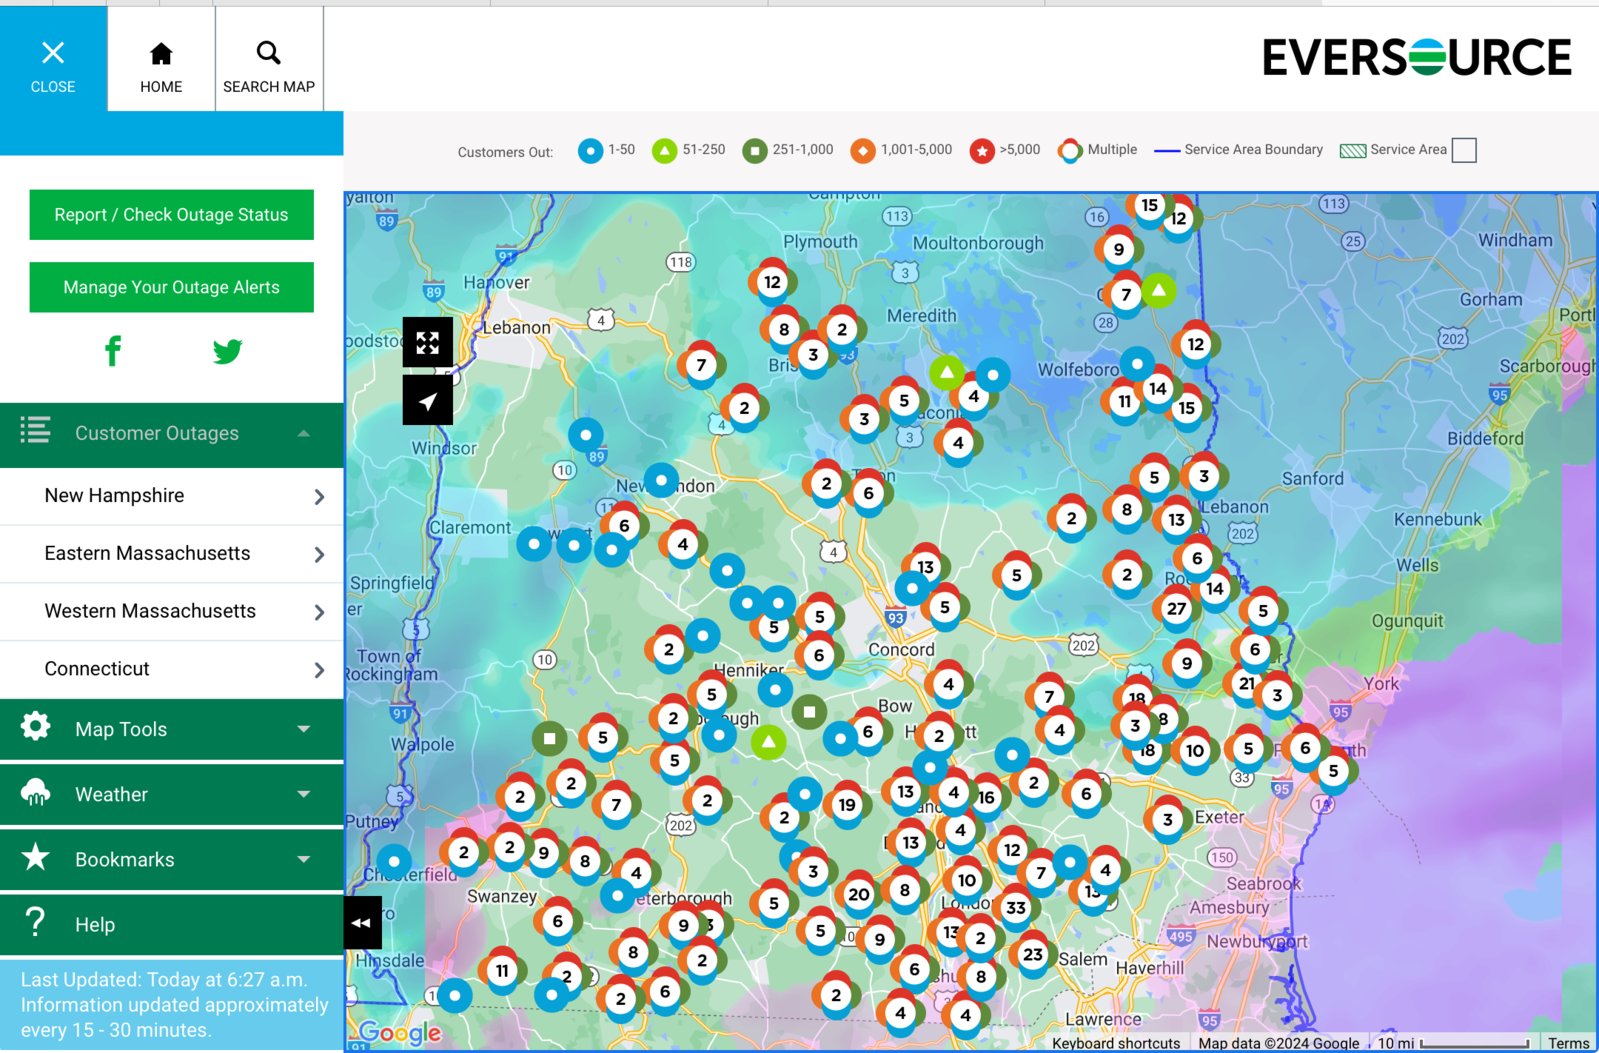
Task: Open Search Map
Action: click(269, 59)
